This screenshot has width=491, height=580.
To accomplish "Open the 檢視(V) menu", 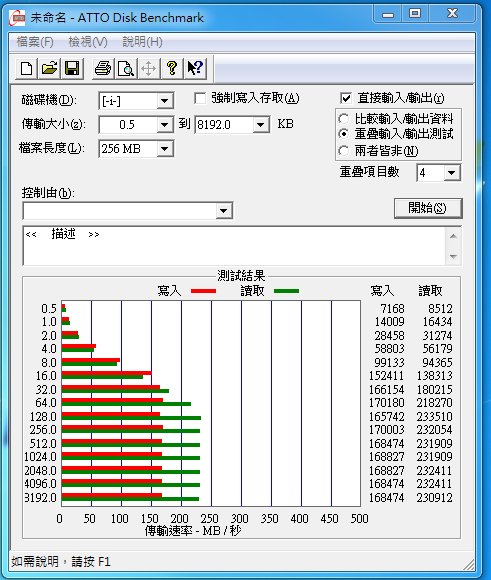I will [88, 42].
